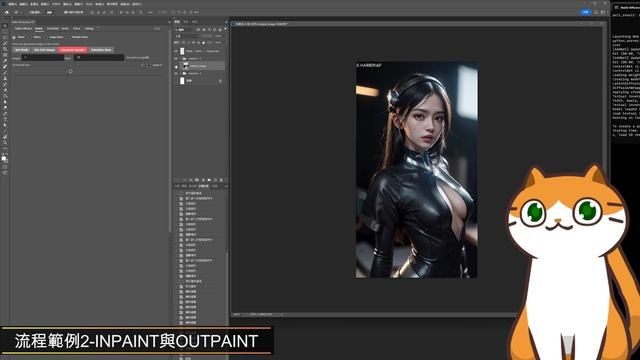Open the layer fill dropdown

(x=218, y=42)
